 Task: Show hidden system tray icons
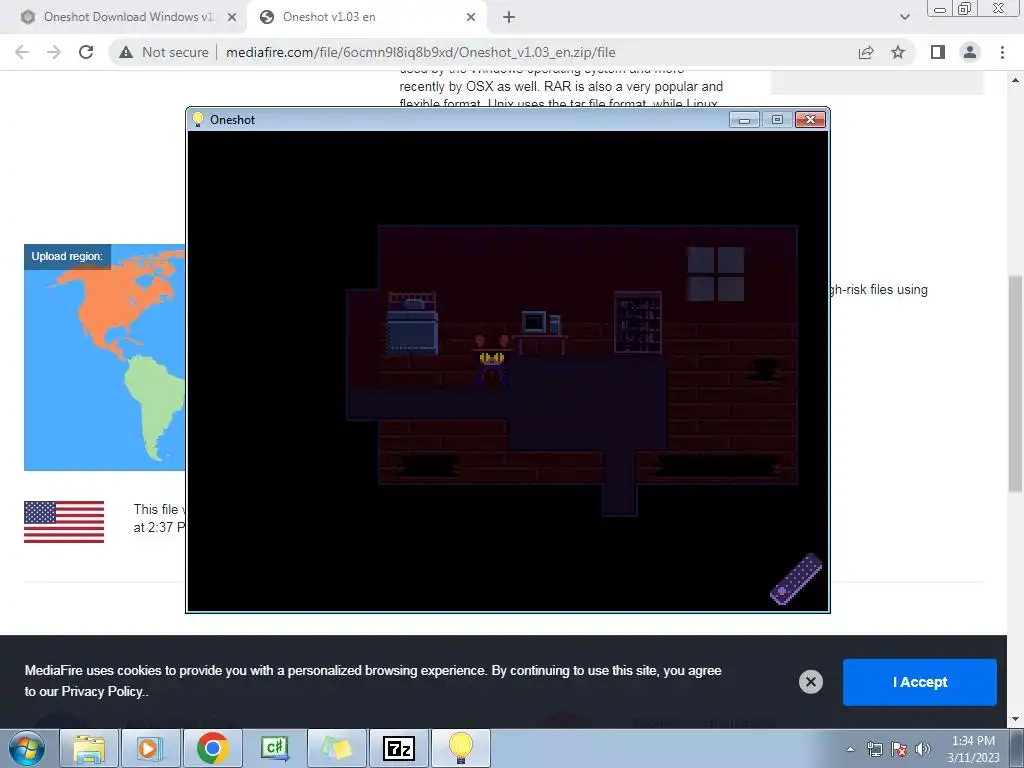(x=850, y=749)
